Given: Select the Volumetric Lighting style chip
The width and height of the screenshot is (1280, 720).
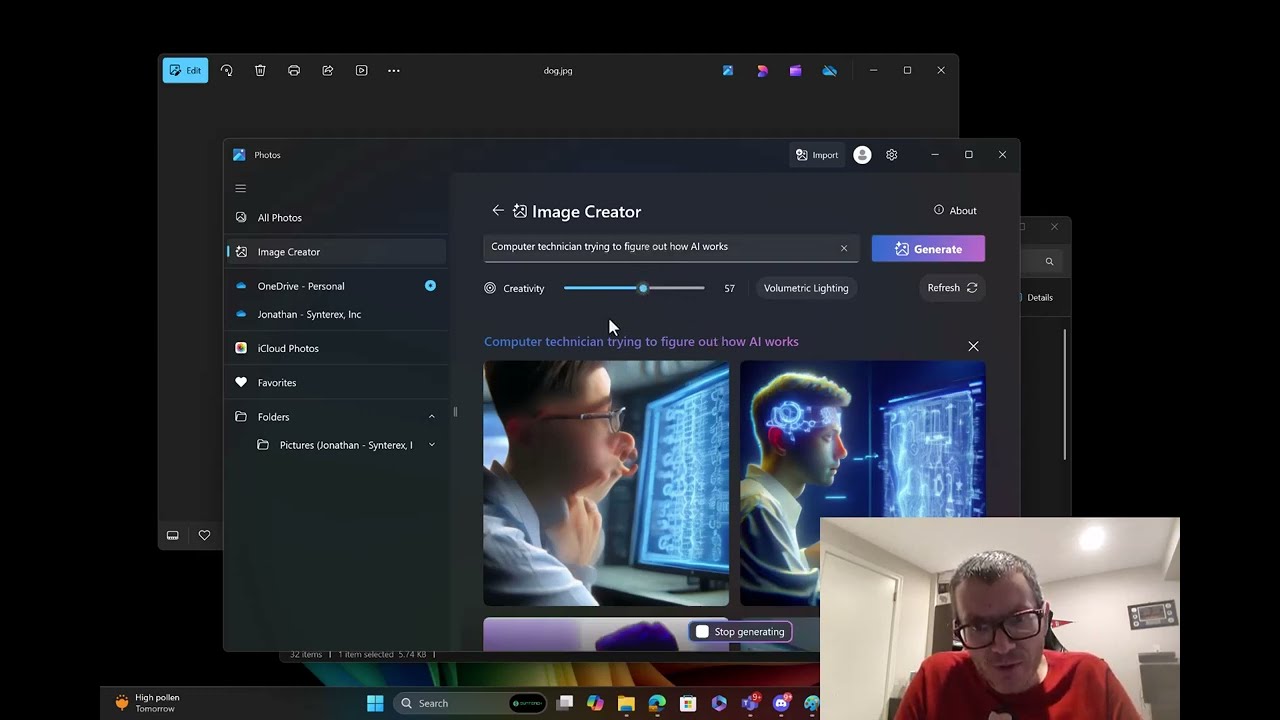Looking at the screenshot, I should [806, 288].
